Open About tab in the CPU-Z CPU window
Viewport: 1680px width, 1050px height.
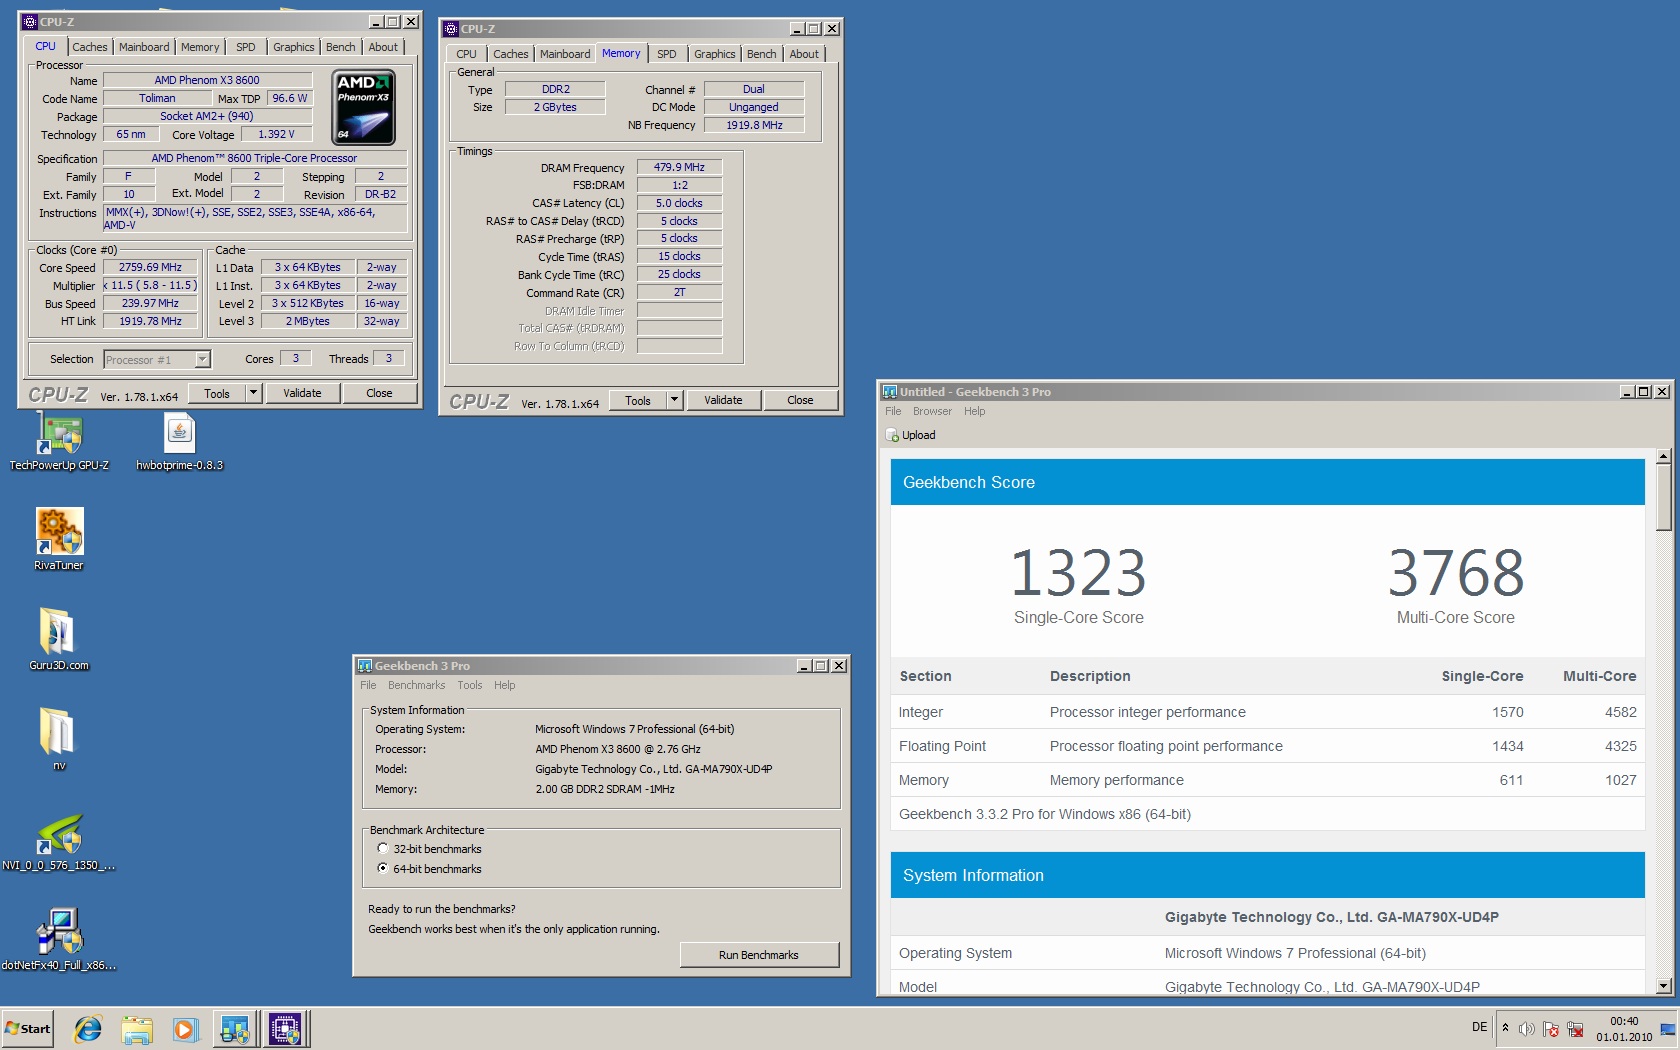pyautogui.click(x=383, y=47)
